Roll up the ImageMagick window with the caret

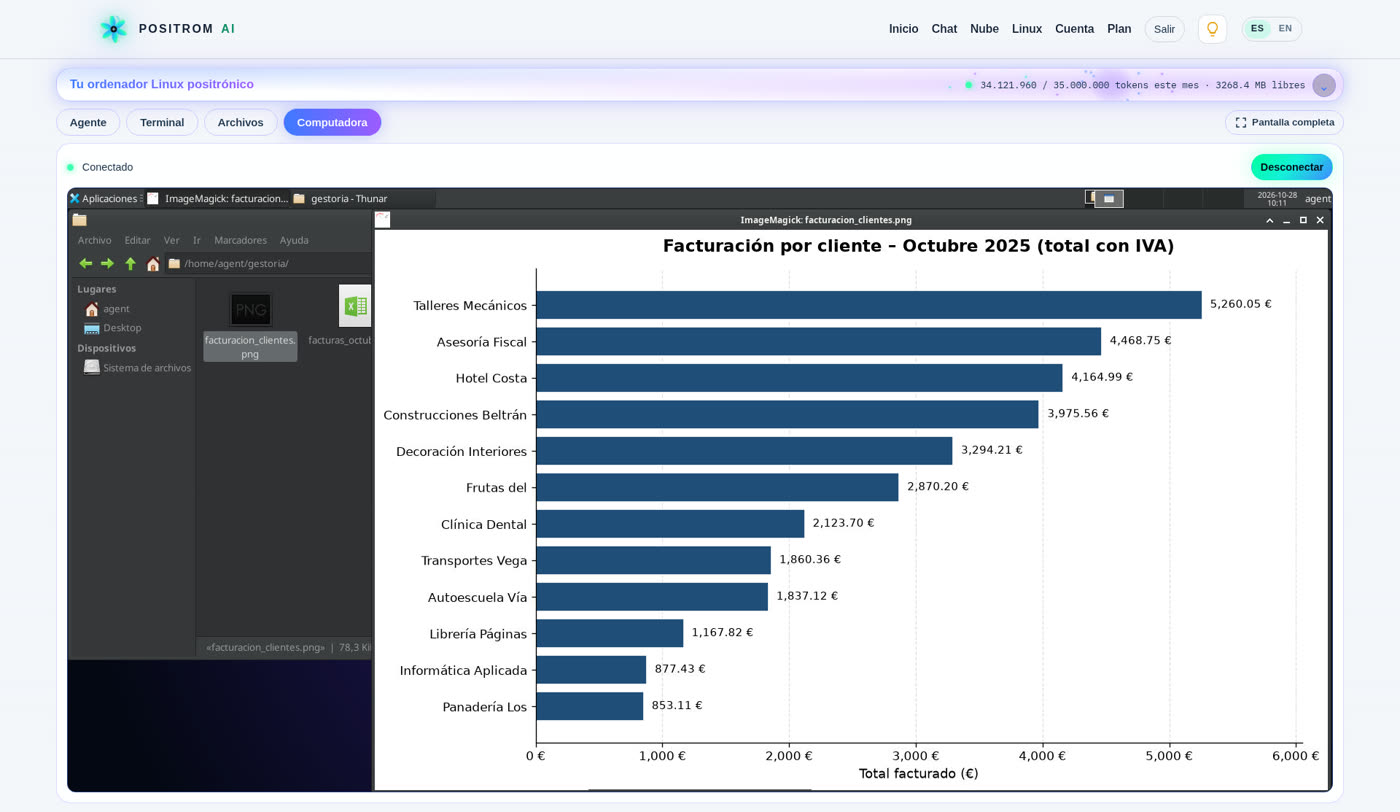point(1270,220)
